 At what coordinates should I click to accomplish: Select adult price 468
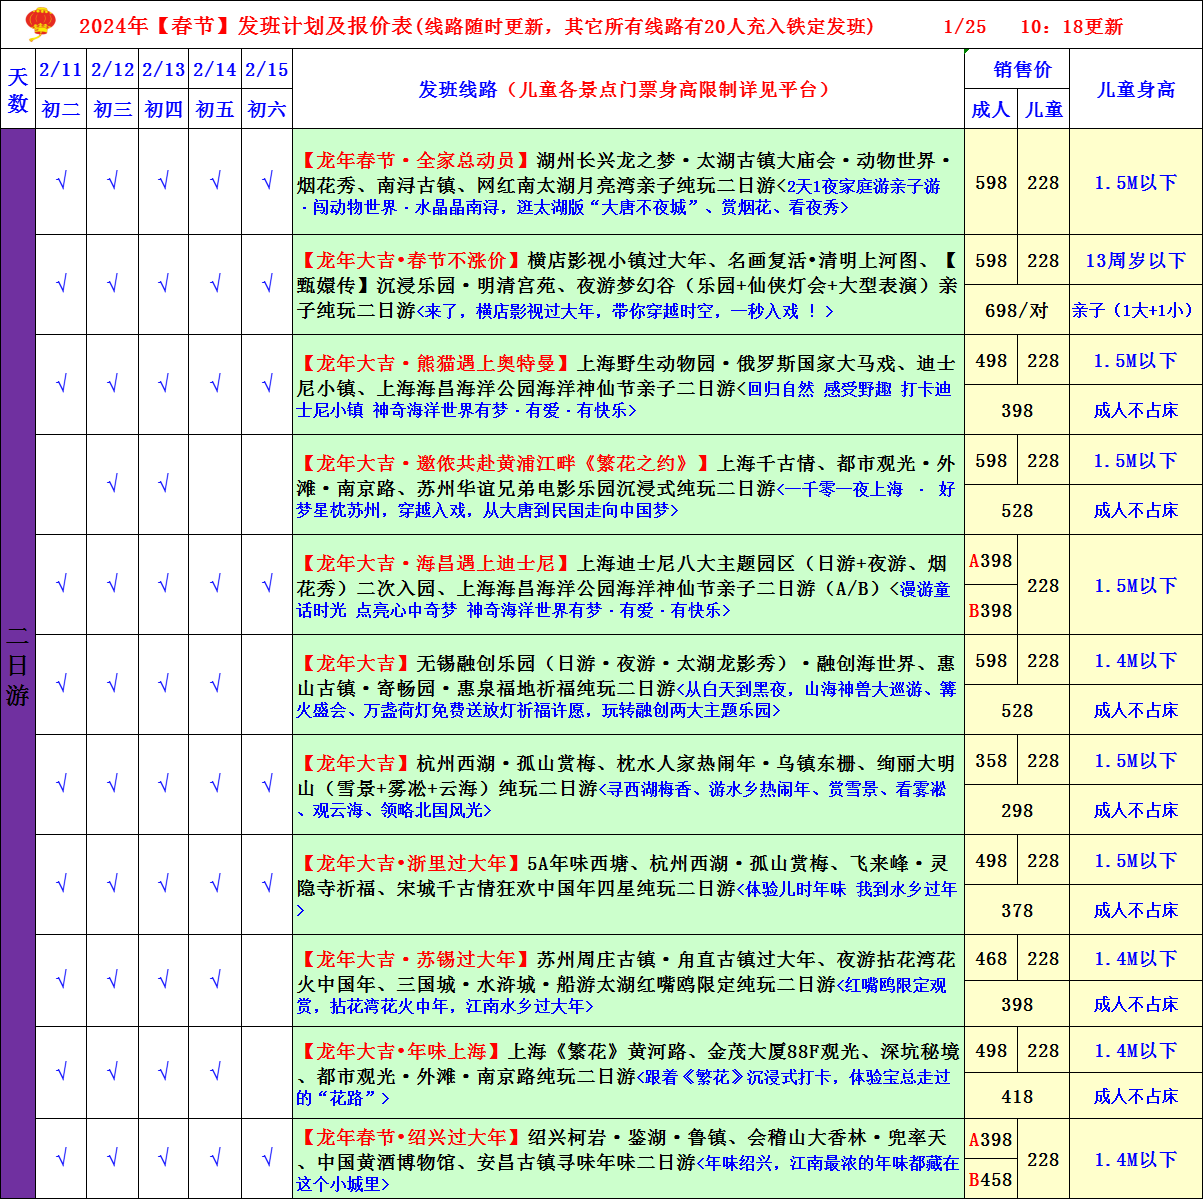pos(991,959)
